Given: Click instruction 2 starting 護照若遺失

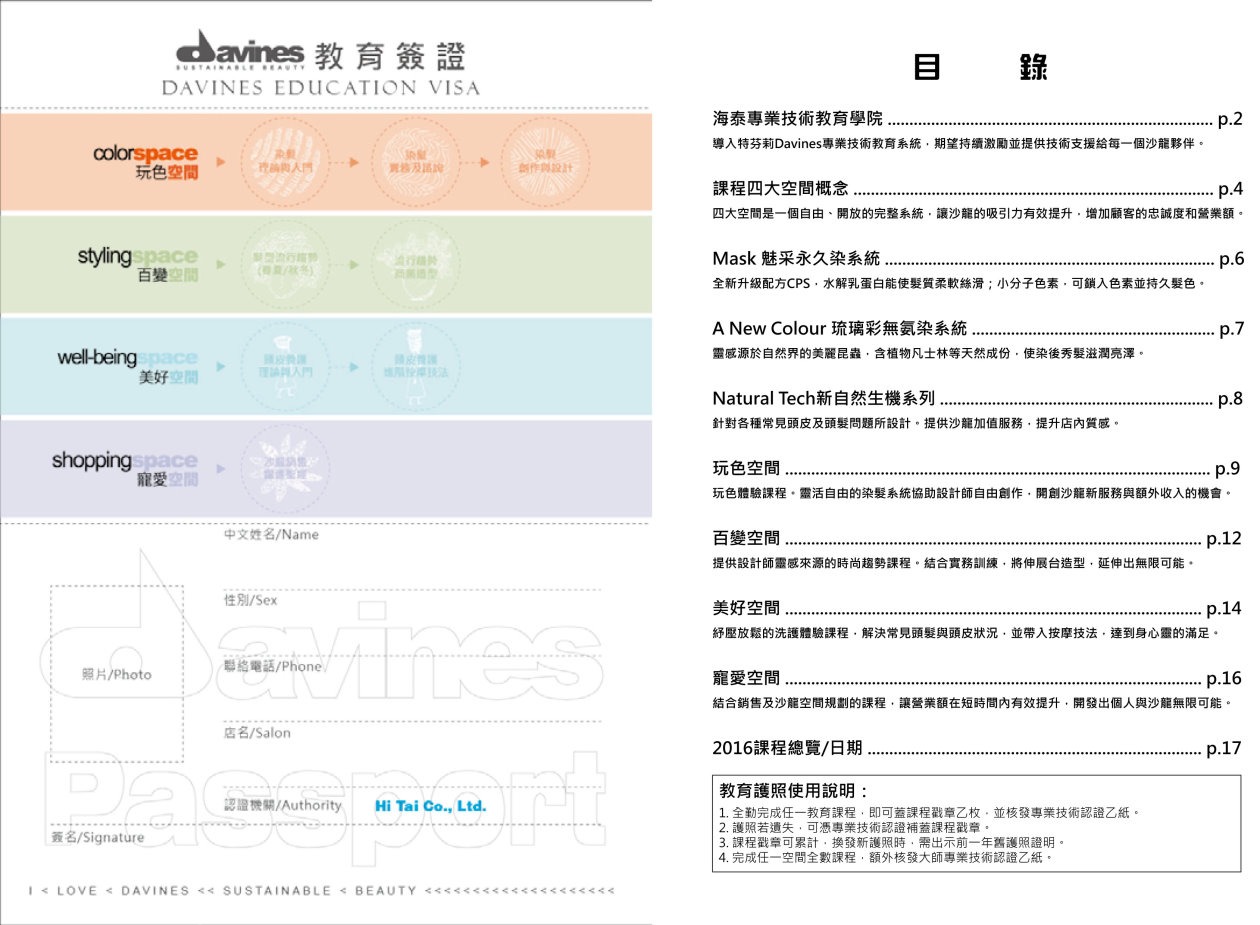Looking at the screenshot, I should [854, 828].
